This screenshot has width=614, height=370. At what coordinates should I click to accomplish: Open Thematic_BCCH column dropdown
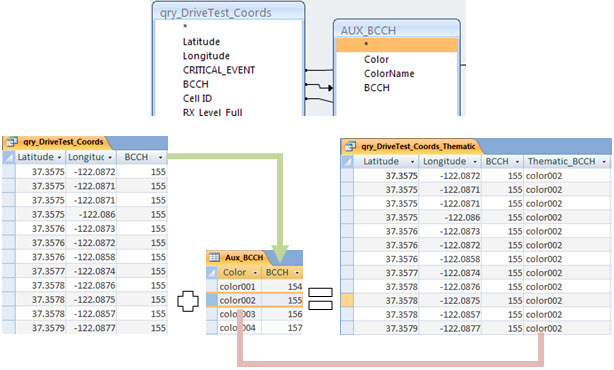tap(604, 162)
